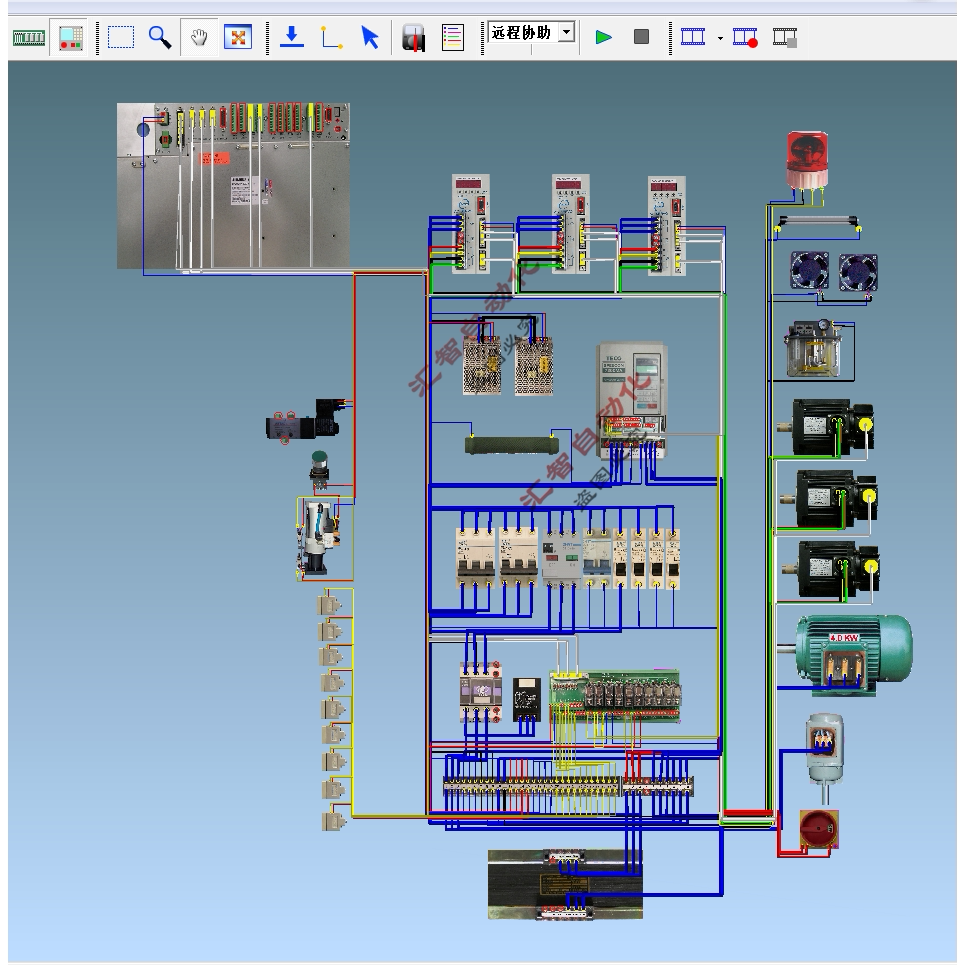Click the blue download arrow icon
The height and width of the screenshot is (965, 965).
coord(292,37)
